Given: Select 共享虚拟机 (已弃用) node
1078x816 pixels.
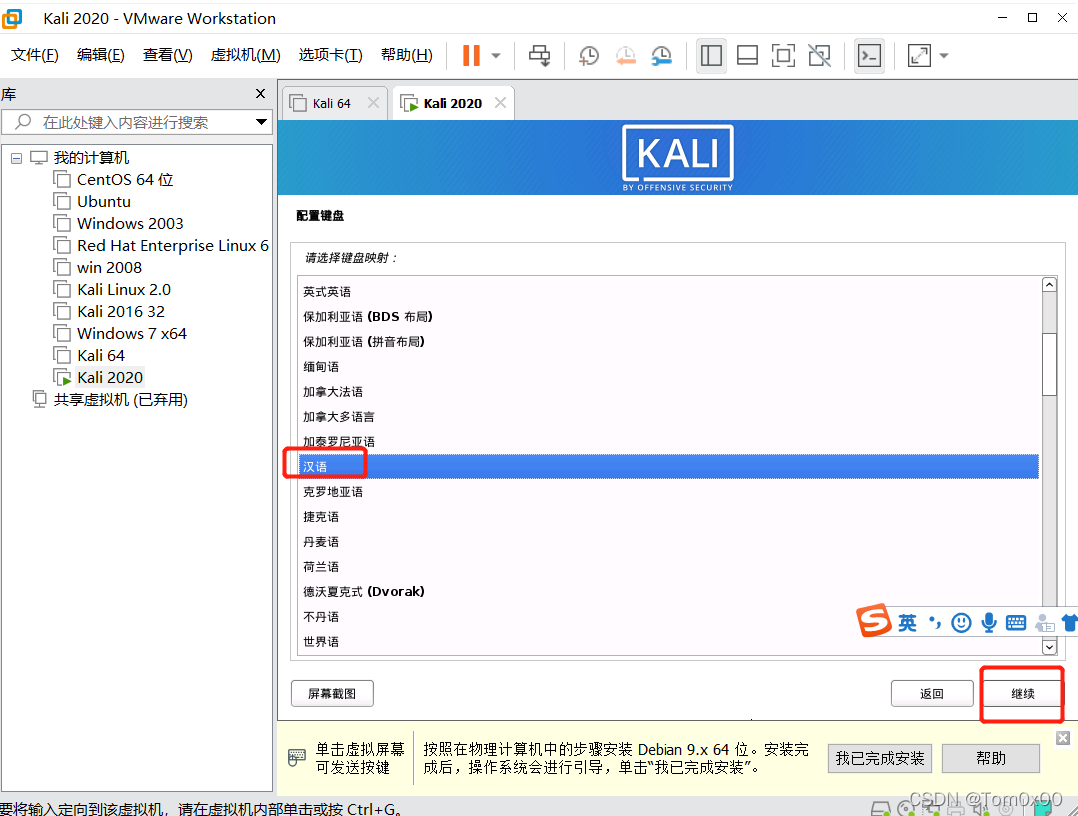Looking at the screenshot, I should click(x=120, y=399).
